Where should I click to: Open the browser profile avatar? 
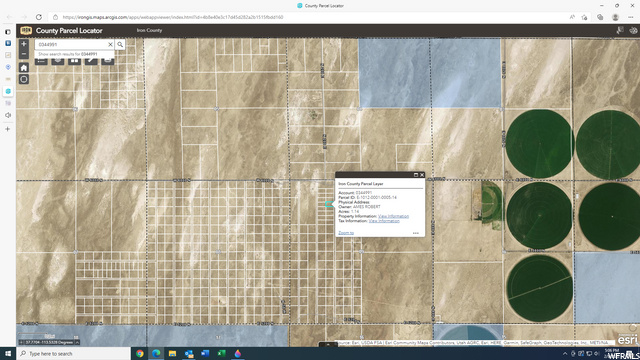(x=615, y=17)
